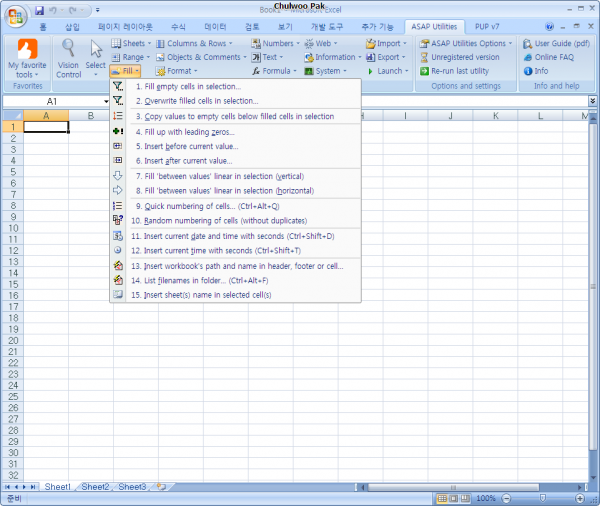Switch to Page Break Preview icon
The width and height of the screenshot is (600, 506).
465,498
